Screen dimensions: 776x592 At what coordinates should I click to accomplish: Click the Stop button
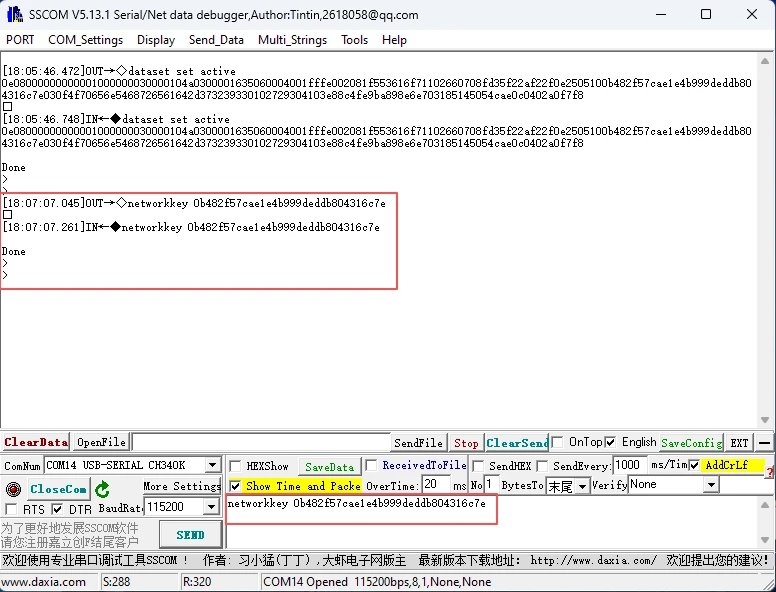466,442
